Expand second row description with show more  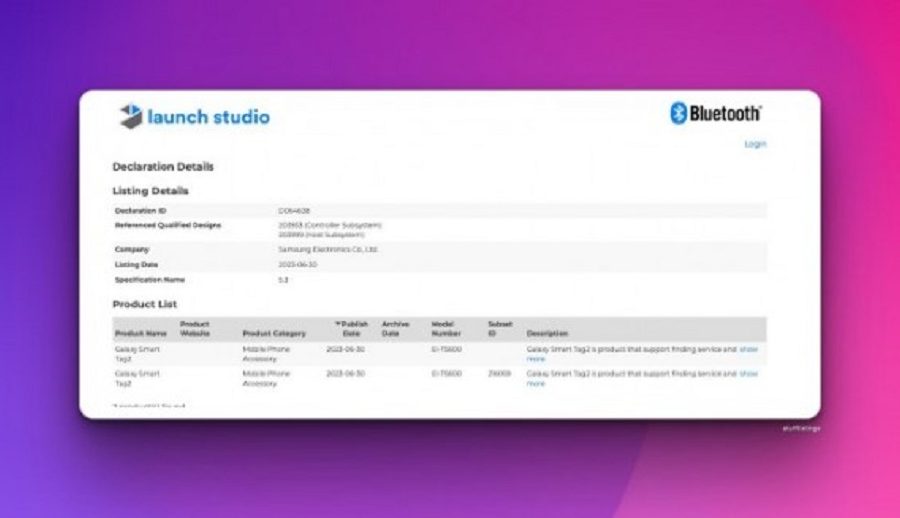point(748,374)
